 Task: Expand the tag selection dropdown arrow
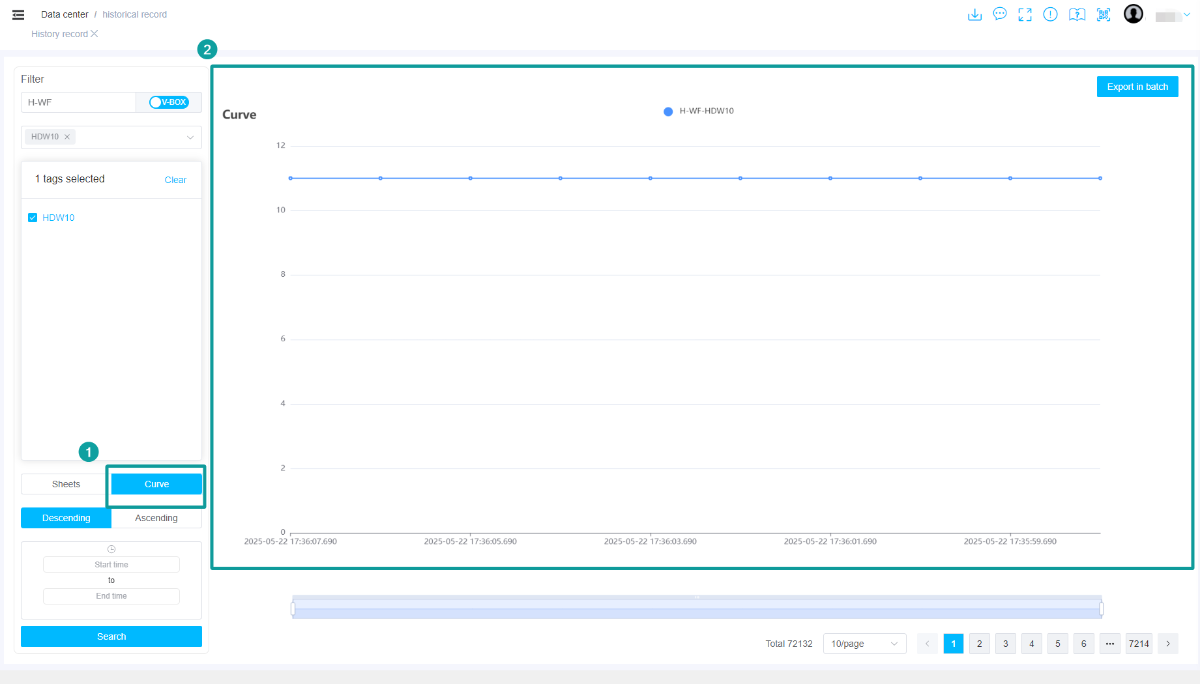click(190, 137)
